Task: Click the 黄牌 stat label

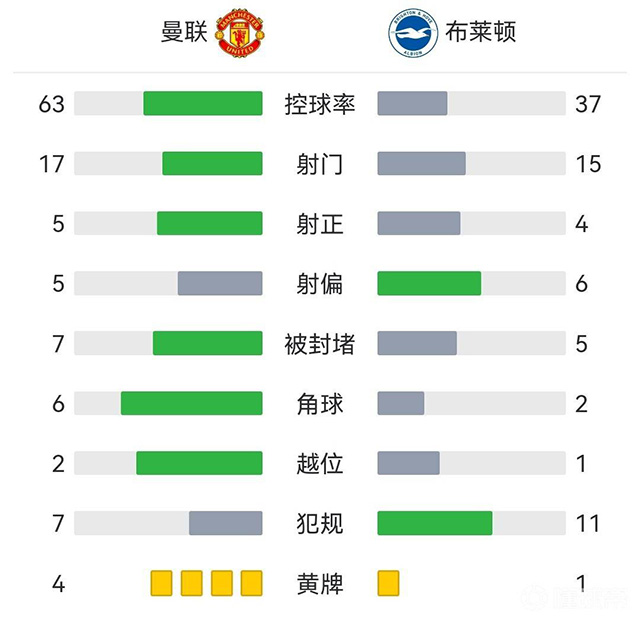Action: (x=320, y=583)
